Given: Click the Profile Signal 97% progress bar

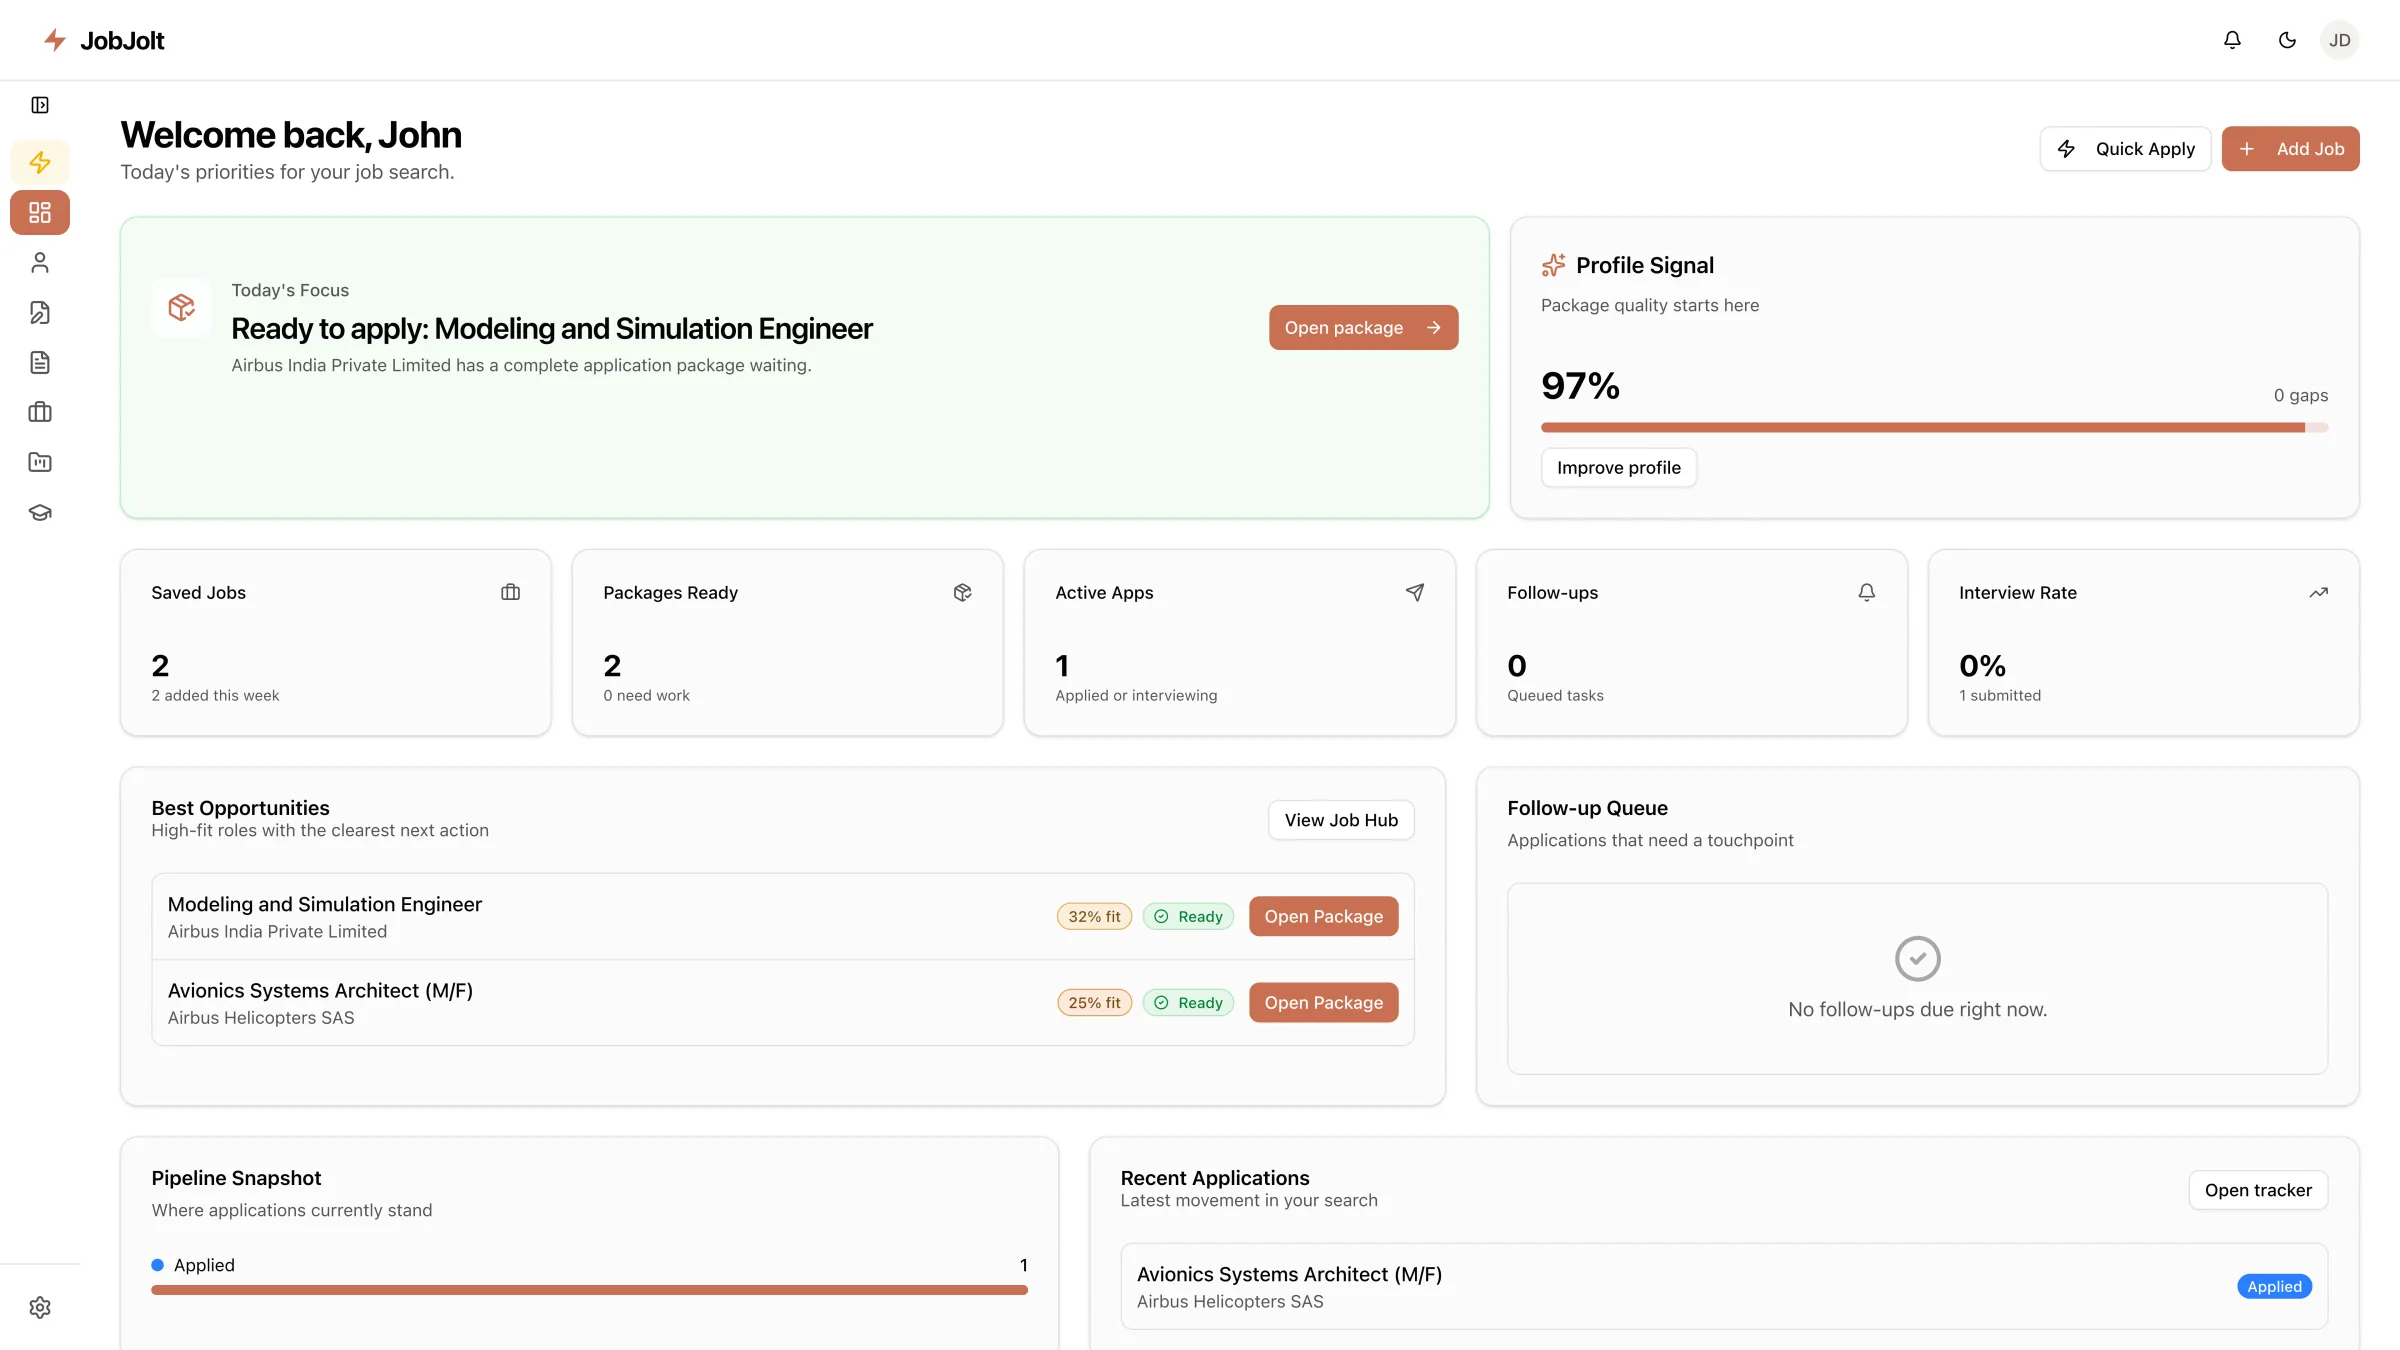Looking at the screenshot, I should [1934, 427].
